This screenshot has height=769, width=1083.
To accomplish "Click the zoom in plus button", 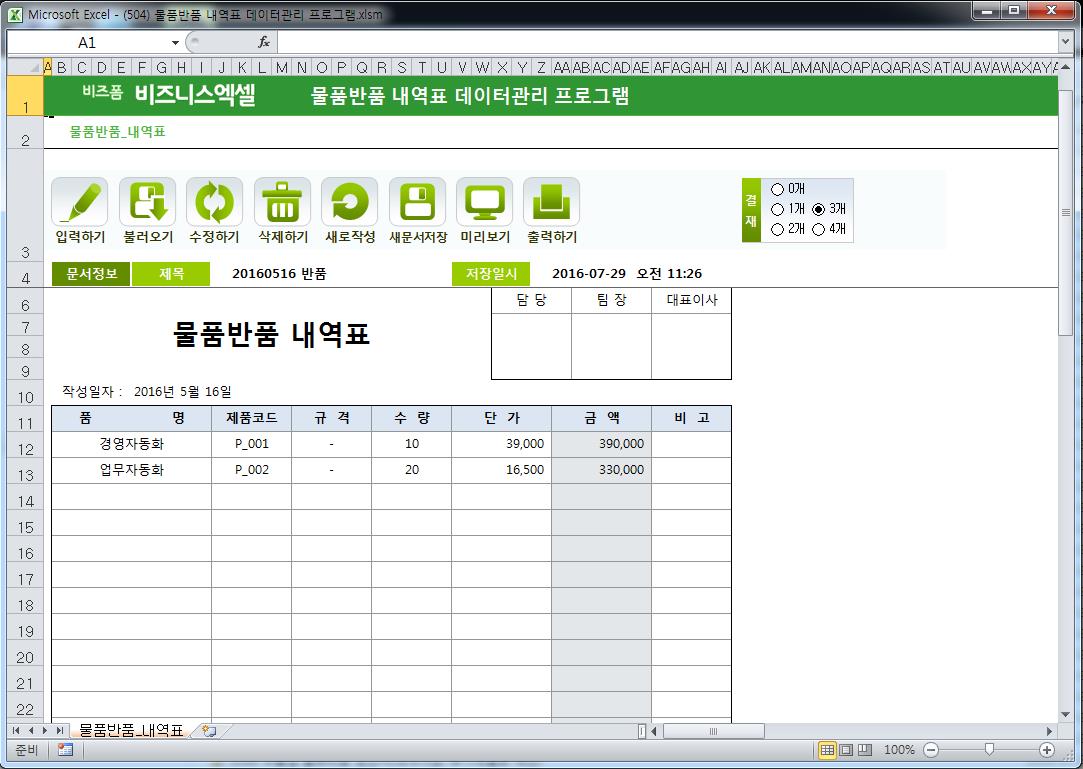I will [1047, 750].
